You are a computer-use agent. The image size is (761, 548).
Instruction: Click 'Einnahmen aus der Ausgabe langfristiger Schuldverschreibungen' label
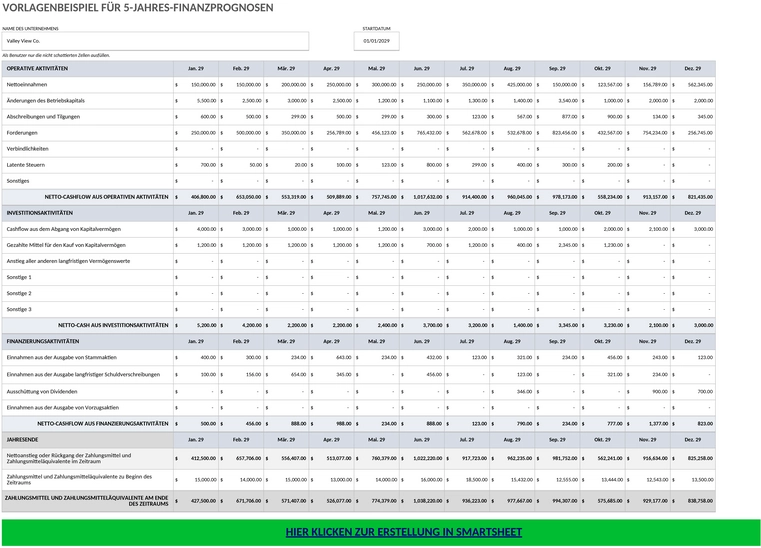(x=83, y=374)
